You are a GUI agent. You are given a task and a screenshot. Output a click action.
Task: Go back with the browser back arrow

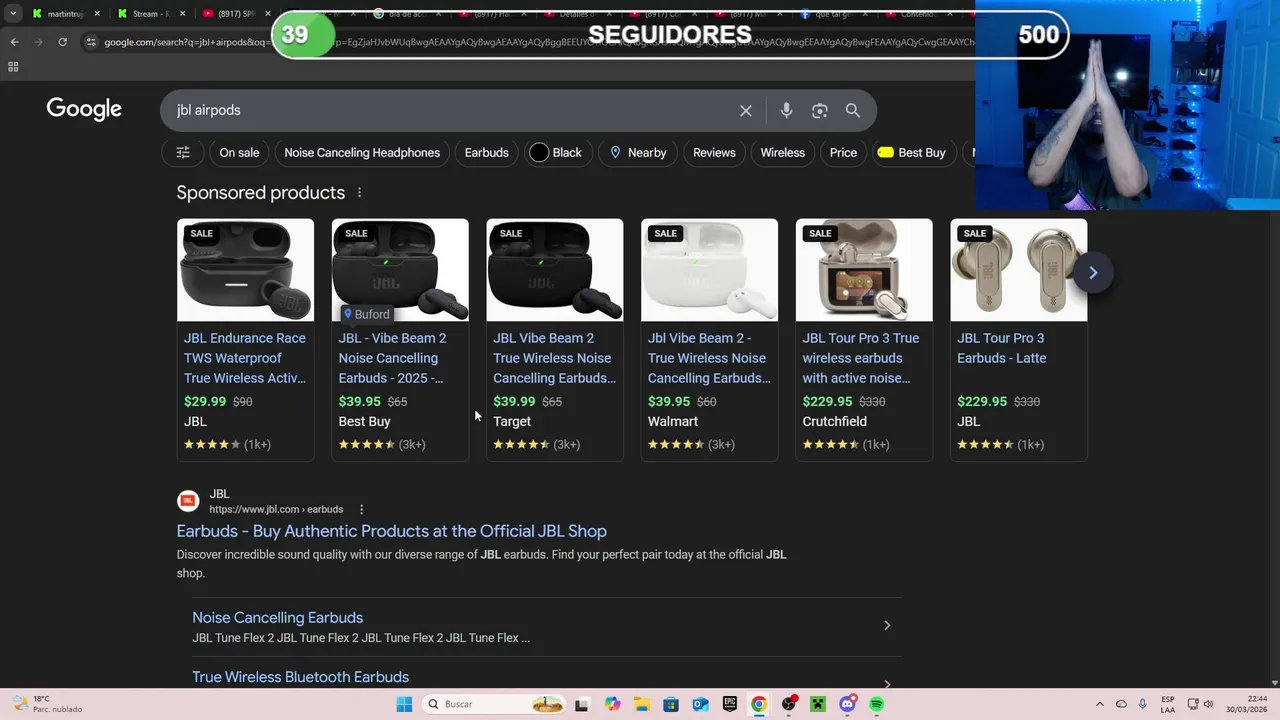(x=14, y=42)
